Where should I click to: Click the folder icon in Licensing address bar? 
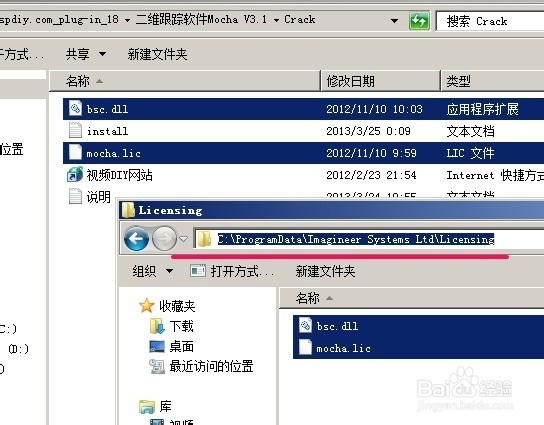coord(204,239)
